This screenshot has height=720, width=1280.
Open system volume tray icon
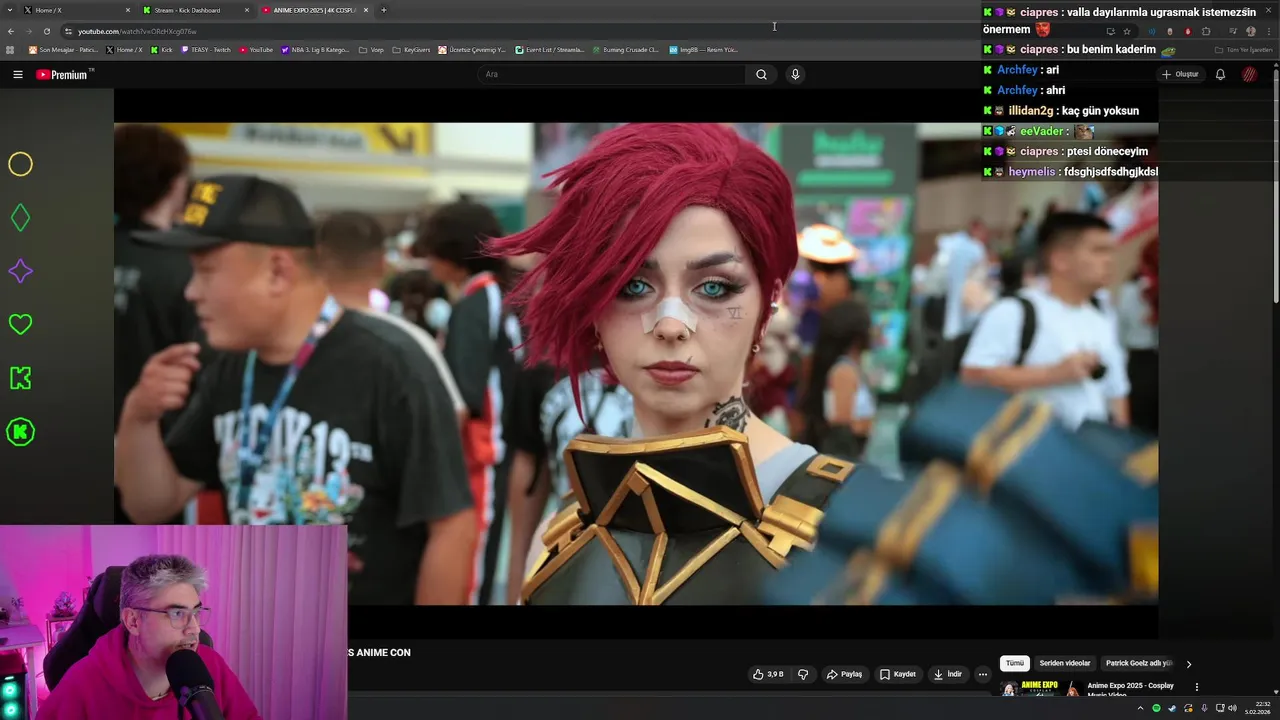[x=1233, y=708]
